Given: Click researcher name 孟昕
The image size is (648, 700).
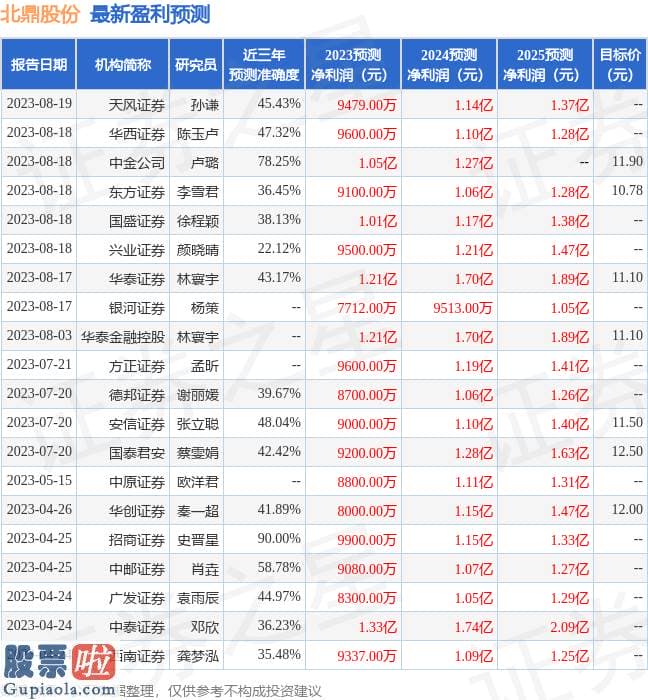Looking at the screenshot, I should click(x=205, y=366).
